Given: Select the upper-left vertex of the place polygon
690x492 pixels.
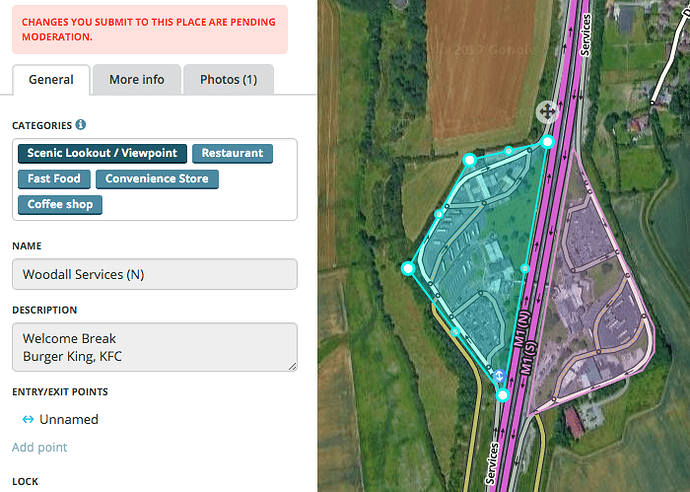Looking at the screenshot, I should point(468,159).
